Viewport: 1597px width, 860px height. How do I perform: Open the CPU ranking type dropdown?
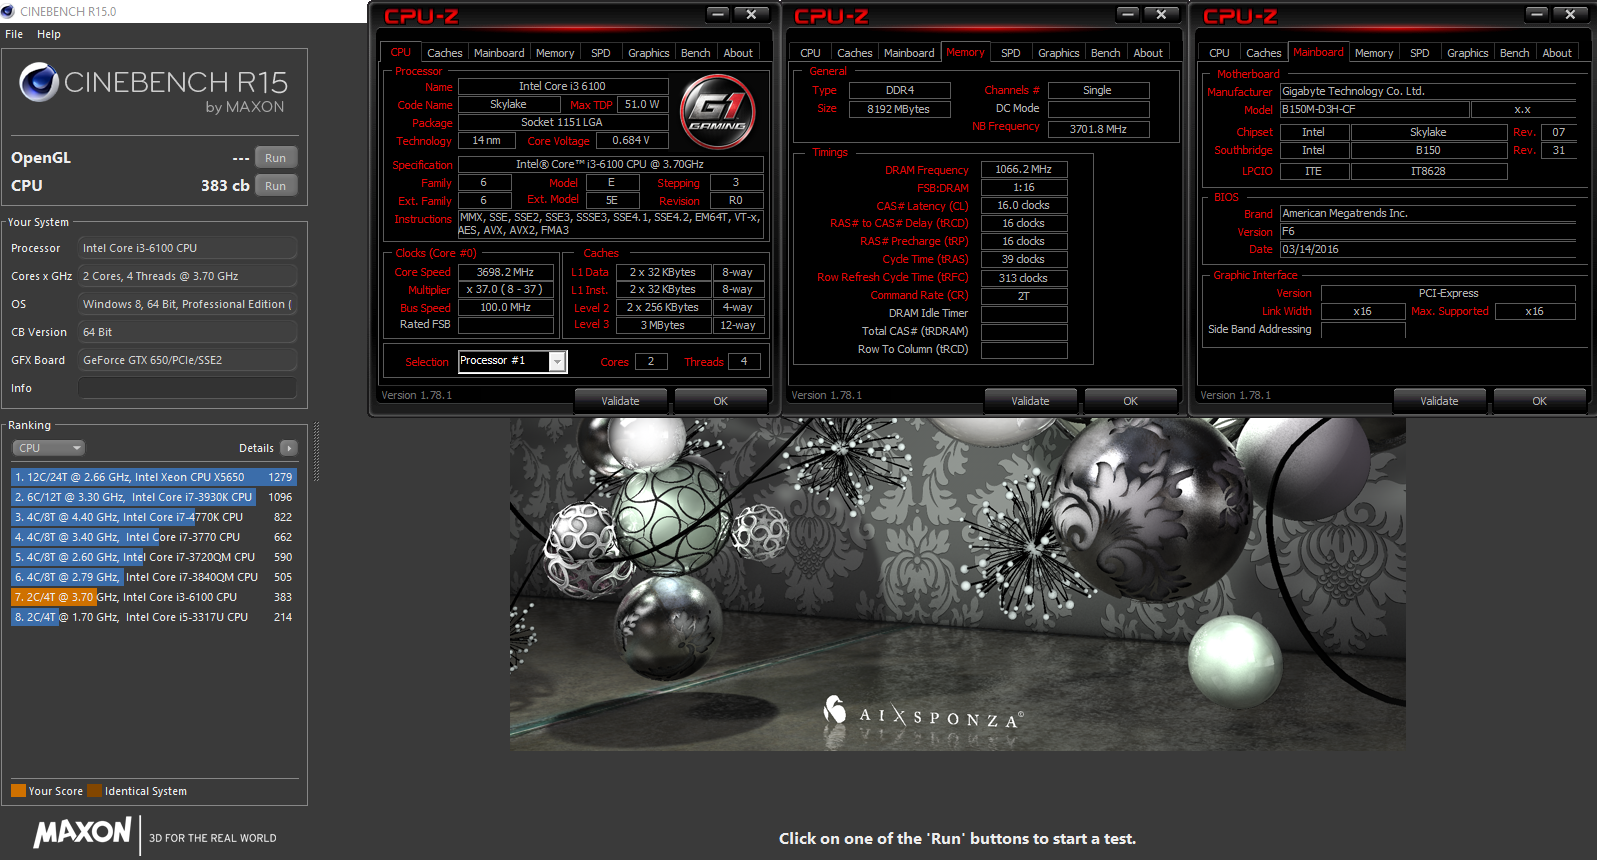pyautogui.click(x=48, y=448)
